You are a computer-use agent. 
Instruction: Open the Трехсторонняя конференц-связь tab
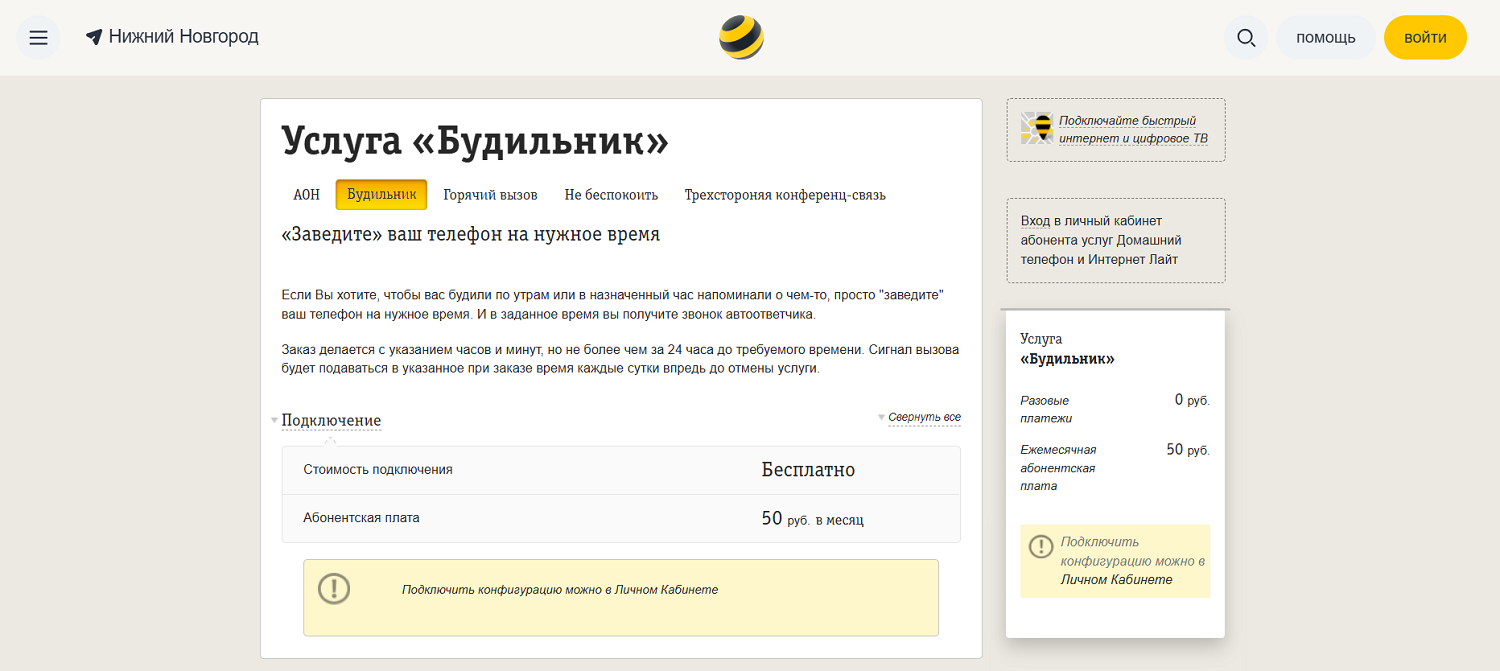785,195
